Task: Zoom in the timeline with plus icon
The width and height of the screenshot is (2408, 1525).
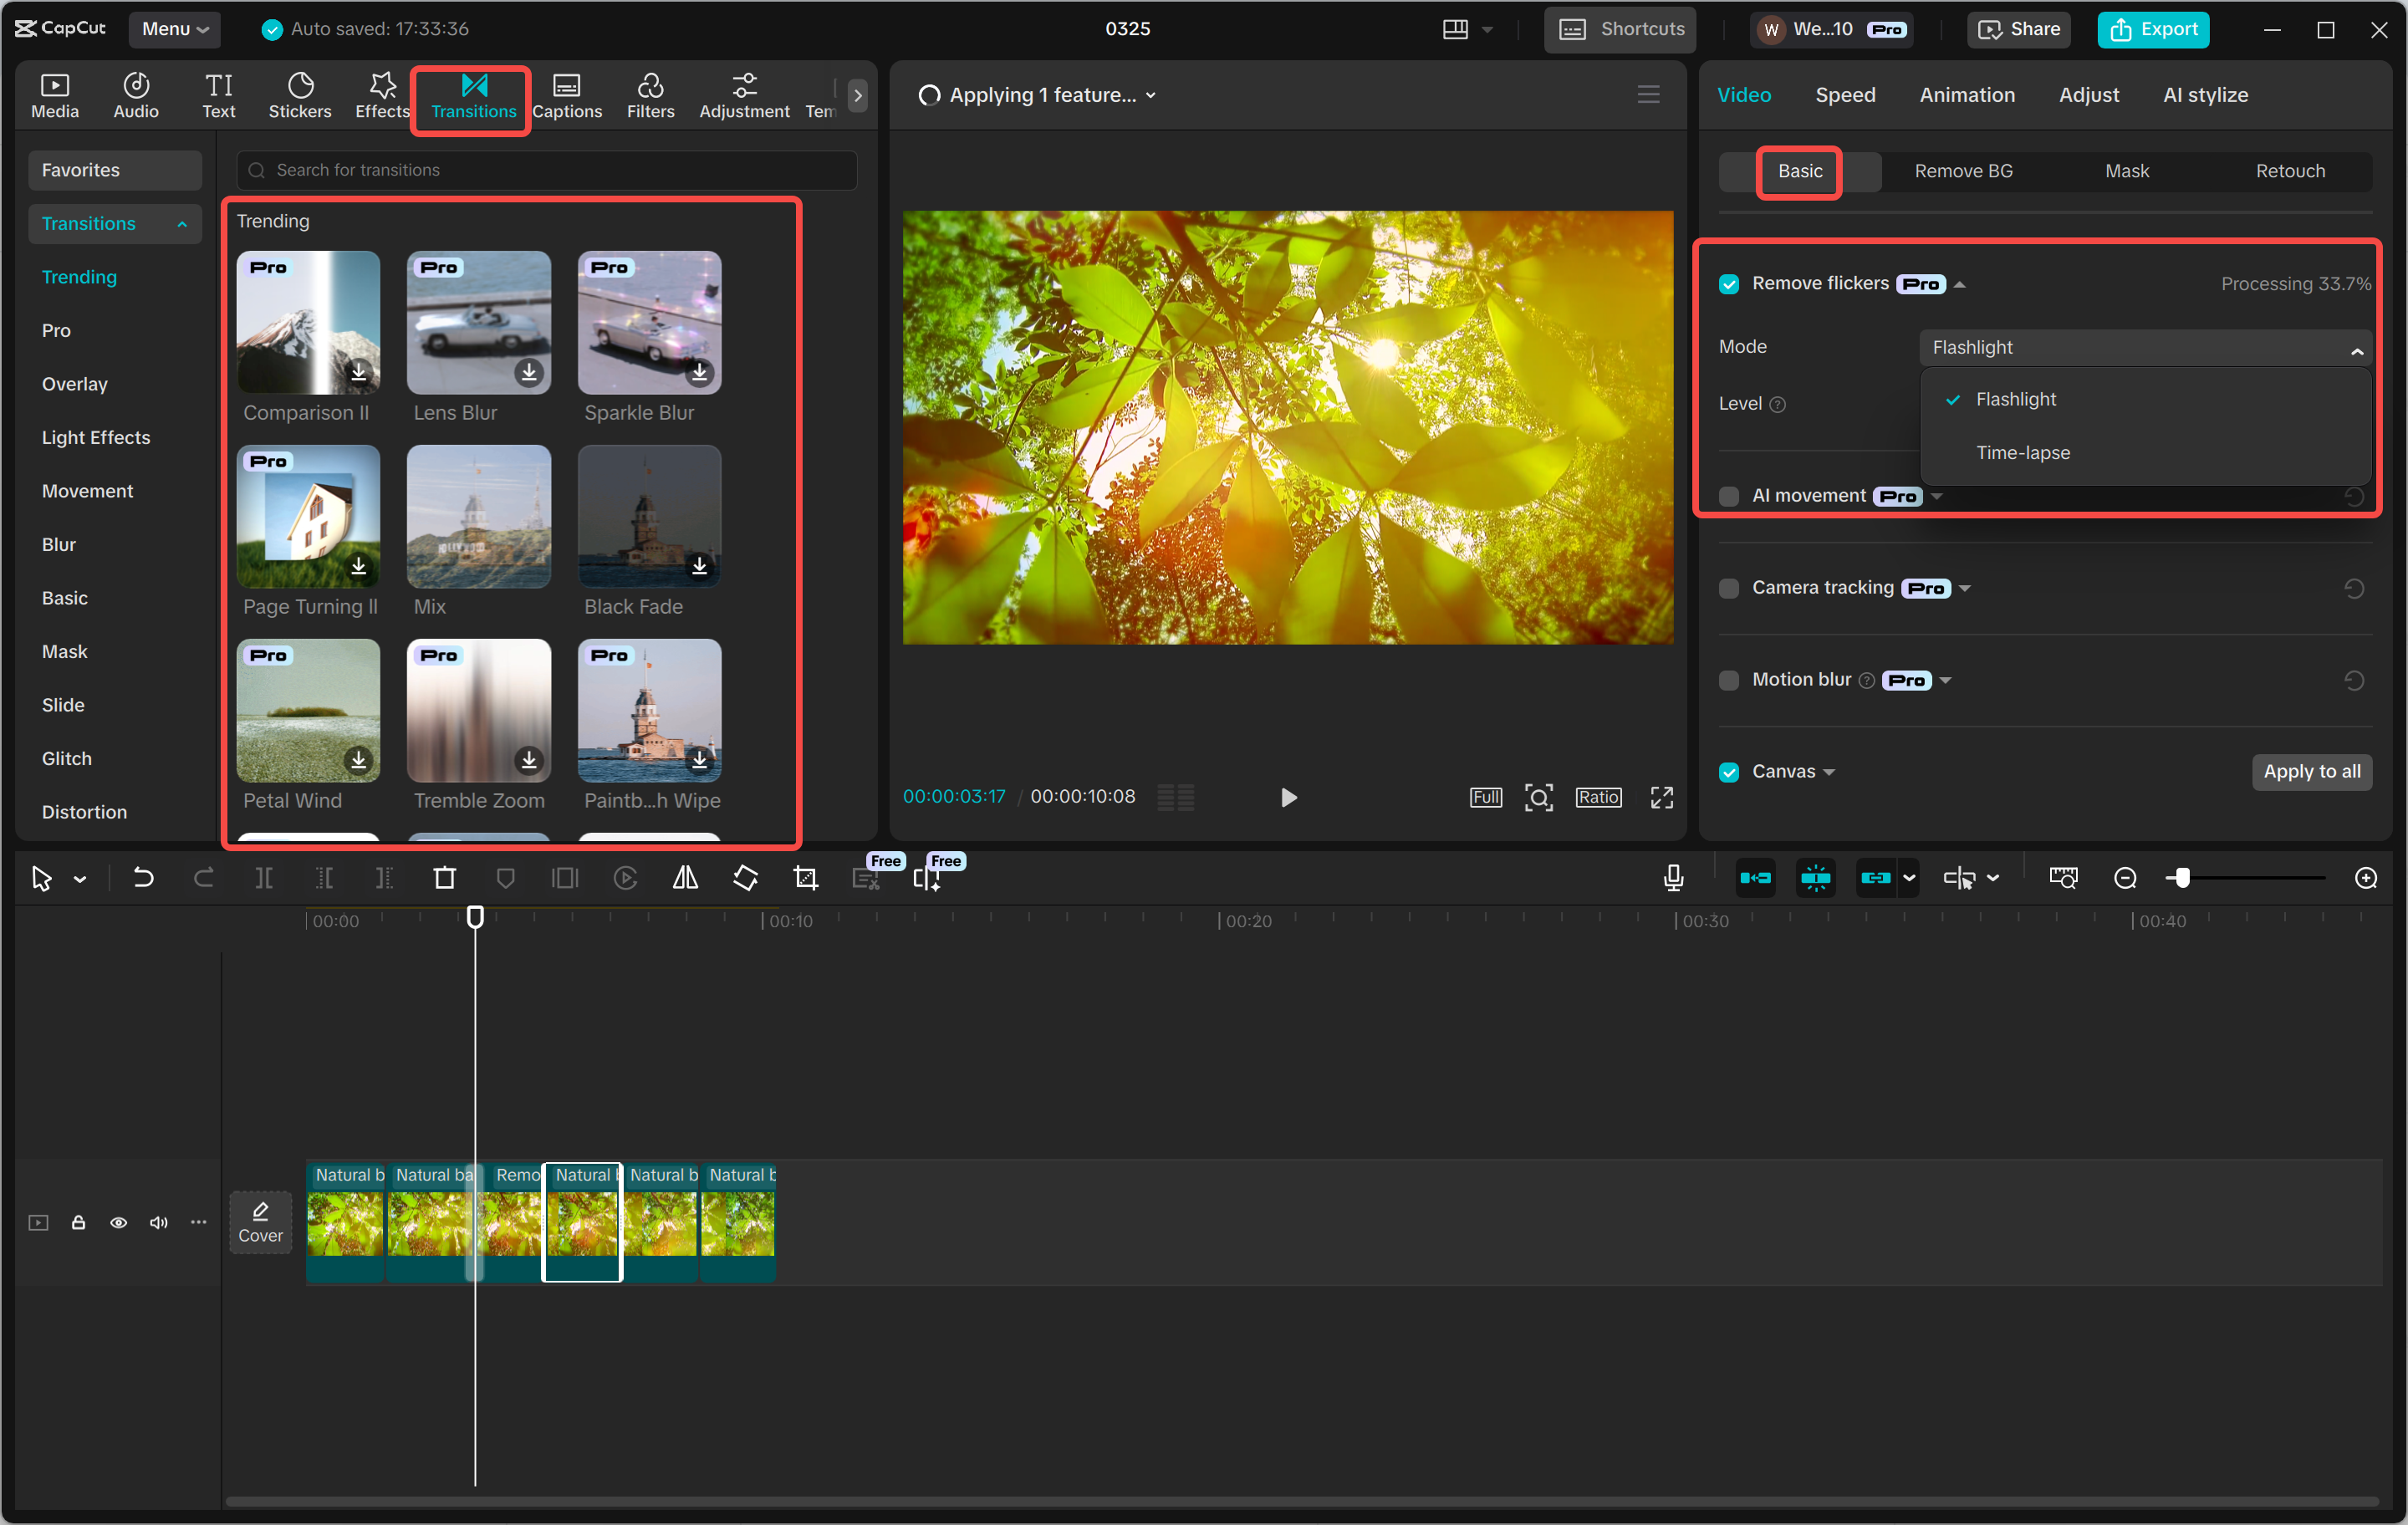Action: pyautogui.click(x=2365, y=878)
